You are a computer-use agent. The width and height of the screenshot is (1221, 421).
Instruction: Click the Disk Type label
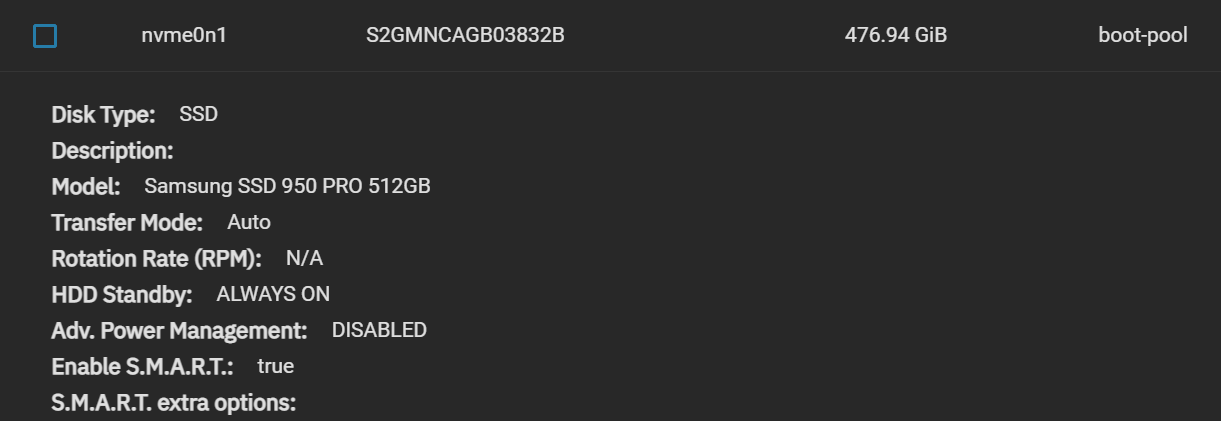[104, 115]
